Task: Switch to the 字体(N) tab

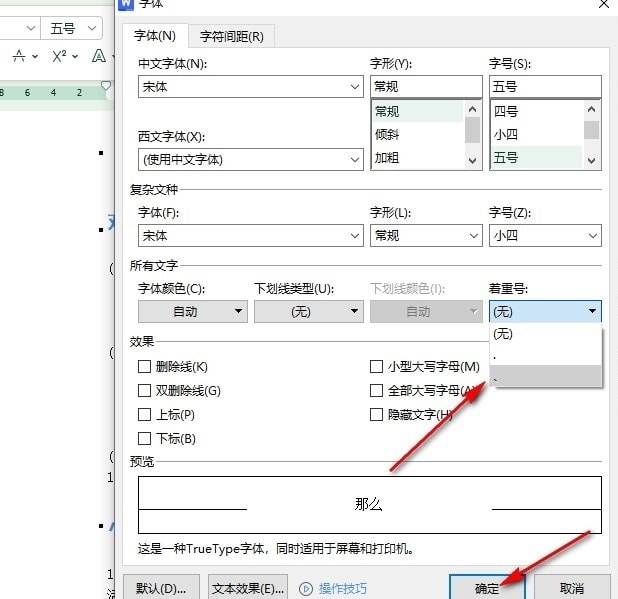Action: 155,36
